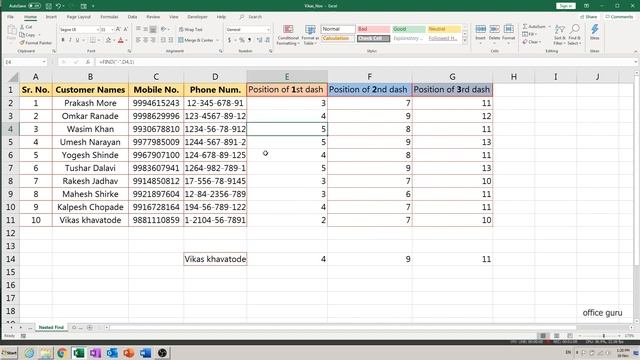Open the Data ribbon tab
Screen dimensions: 640x360
pyautogui.click(x=132, y=17)
